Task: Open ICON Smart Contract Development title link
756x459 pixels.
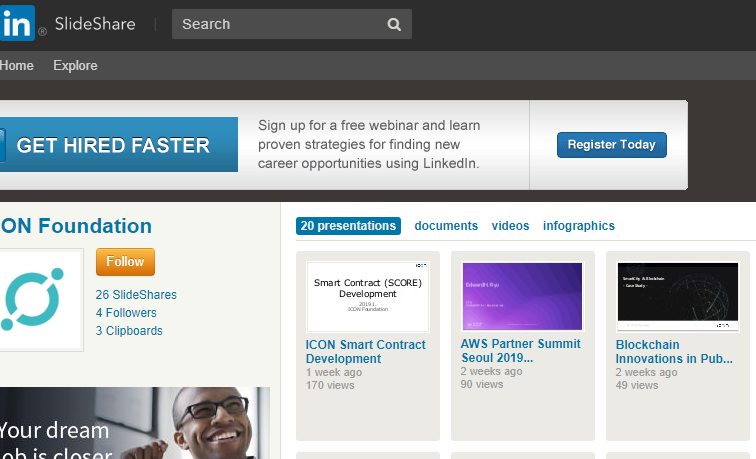Action: (x=365, y=351)
